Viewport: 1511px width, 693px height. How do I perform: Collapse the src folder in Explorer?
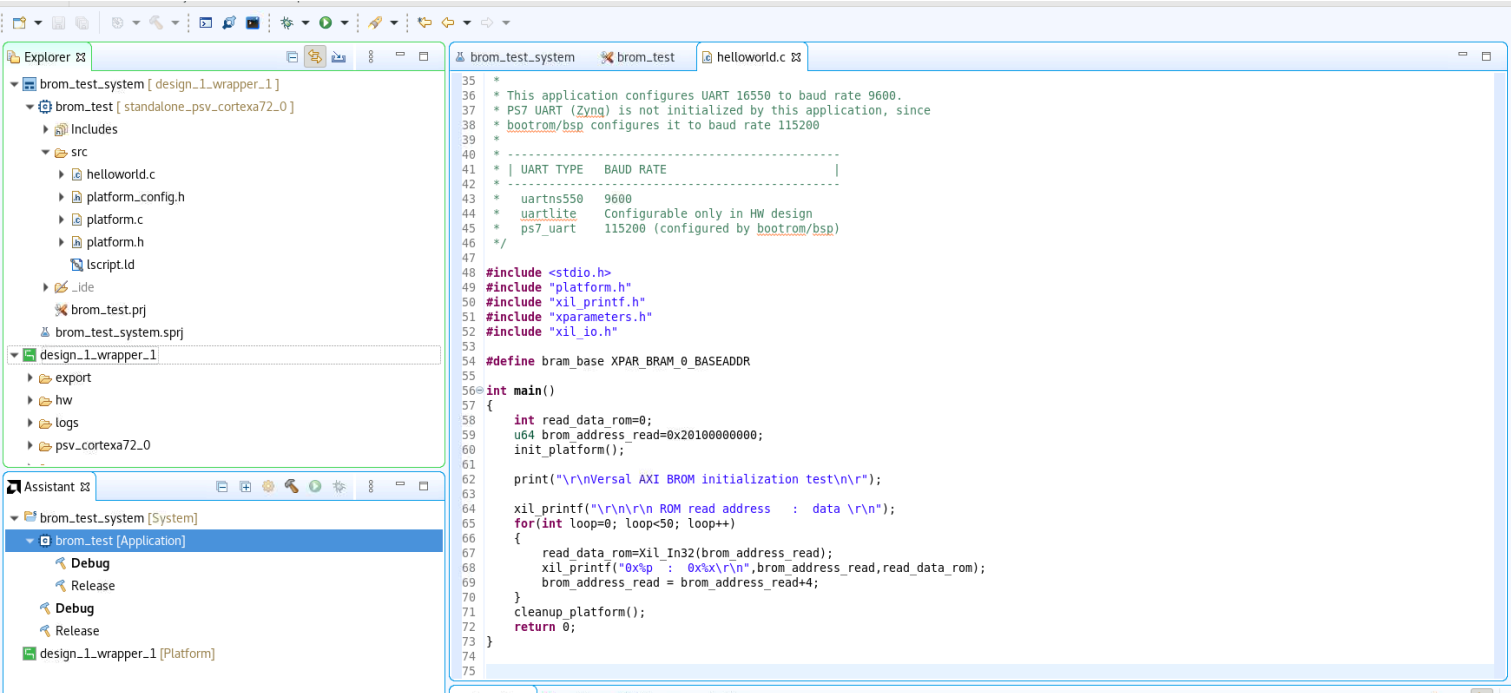[x=45, y=152]
